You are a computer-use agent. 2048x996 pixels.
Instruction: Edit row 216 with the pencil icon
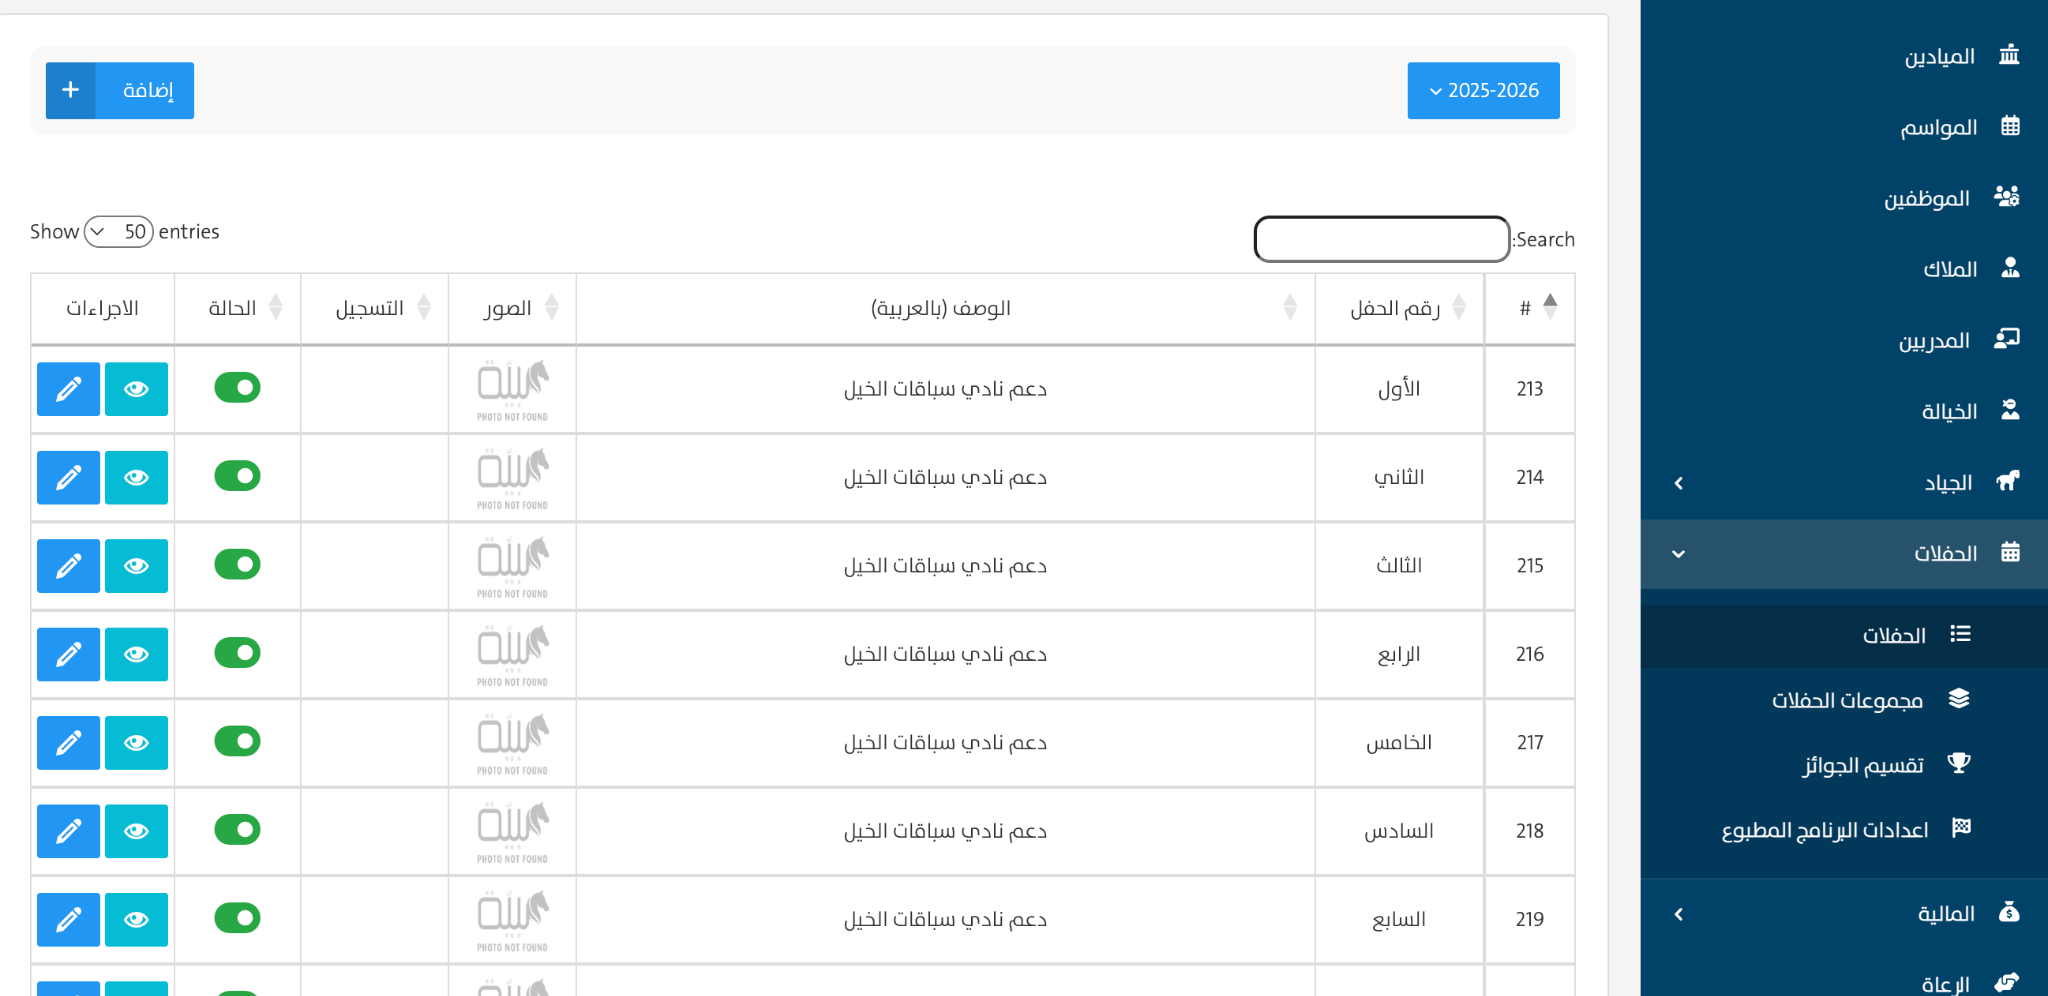[68, 654]
